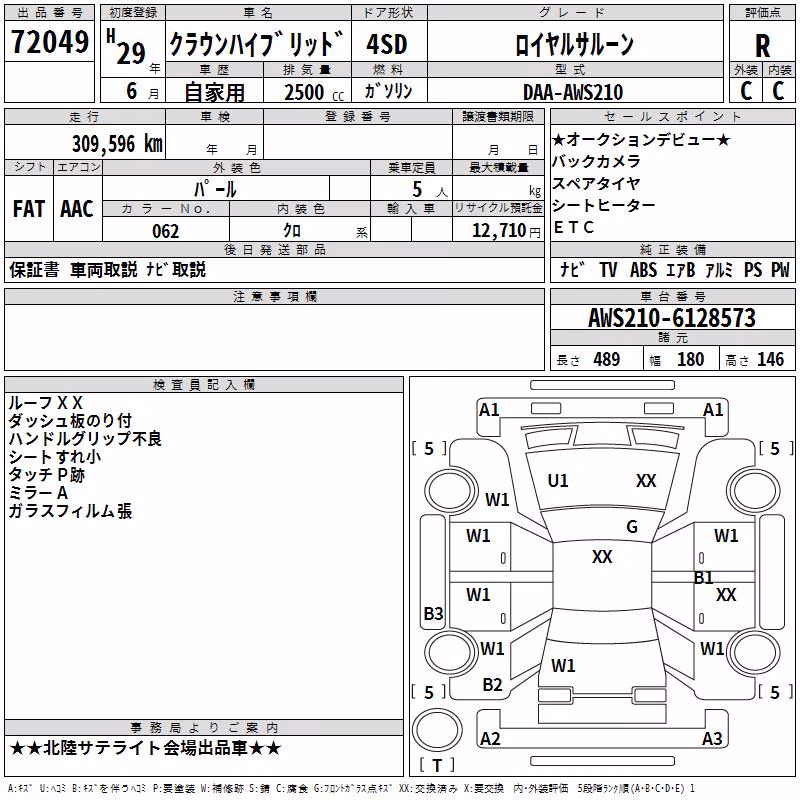This screenshot has width=800, height=800.
Task: Select the registration year H29
Action: (x=126, y=48)
